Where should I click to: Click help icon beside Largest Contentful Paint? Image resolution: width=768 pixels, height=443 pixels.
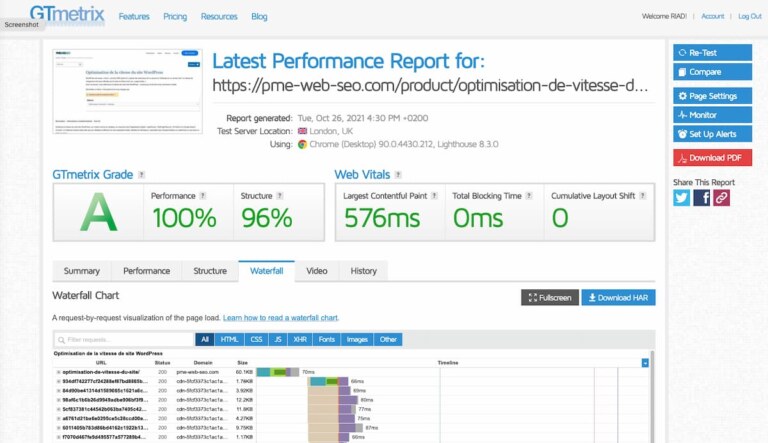(x=434, y=196)
